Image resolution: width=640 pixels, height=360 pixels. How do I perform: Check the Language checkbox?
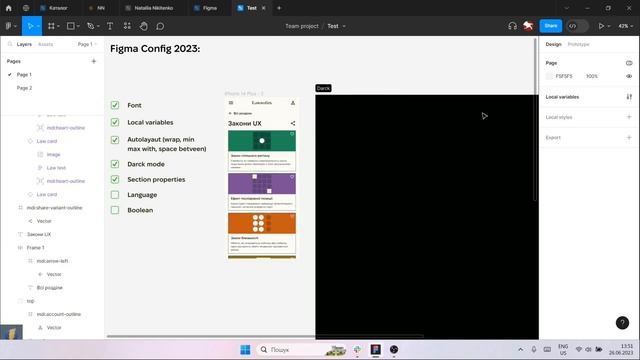coord(115,195)
